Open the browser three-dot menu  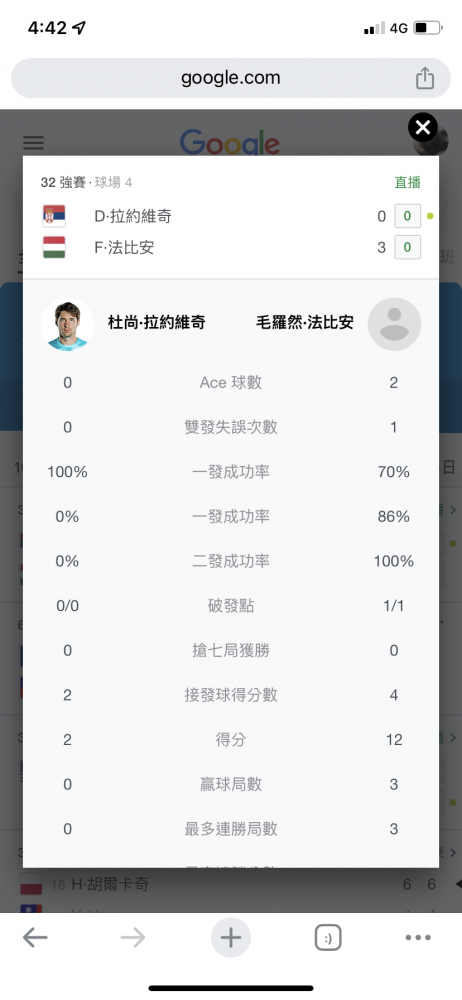pos(419,938)
